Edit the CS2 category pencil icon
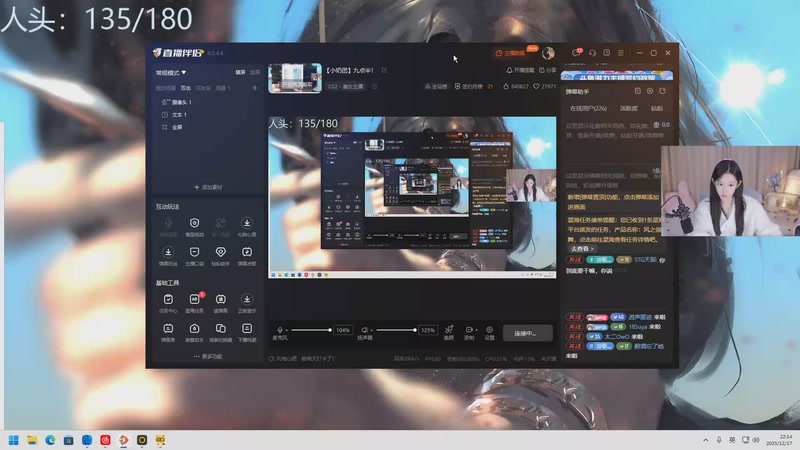This screenshot has height=450, width=800. click(374, 86)
